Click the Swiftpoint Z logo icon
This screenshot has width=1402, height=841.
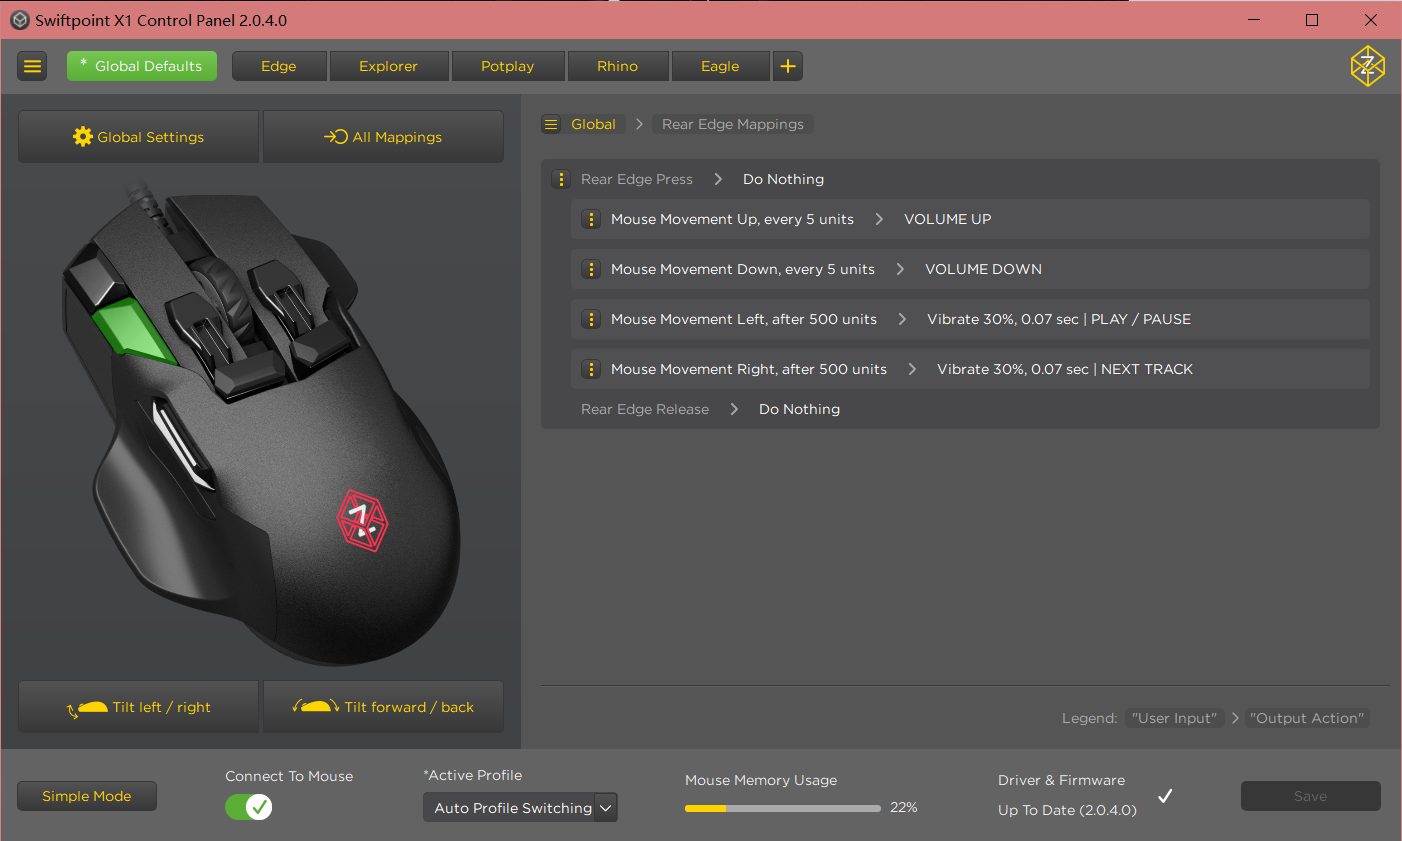coord(1367,66)
